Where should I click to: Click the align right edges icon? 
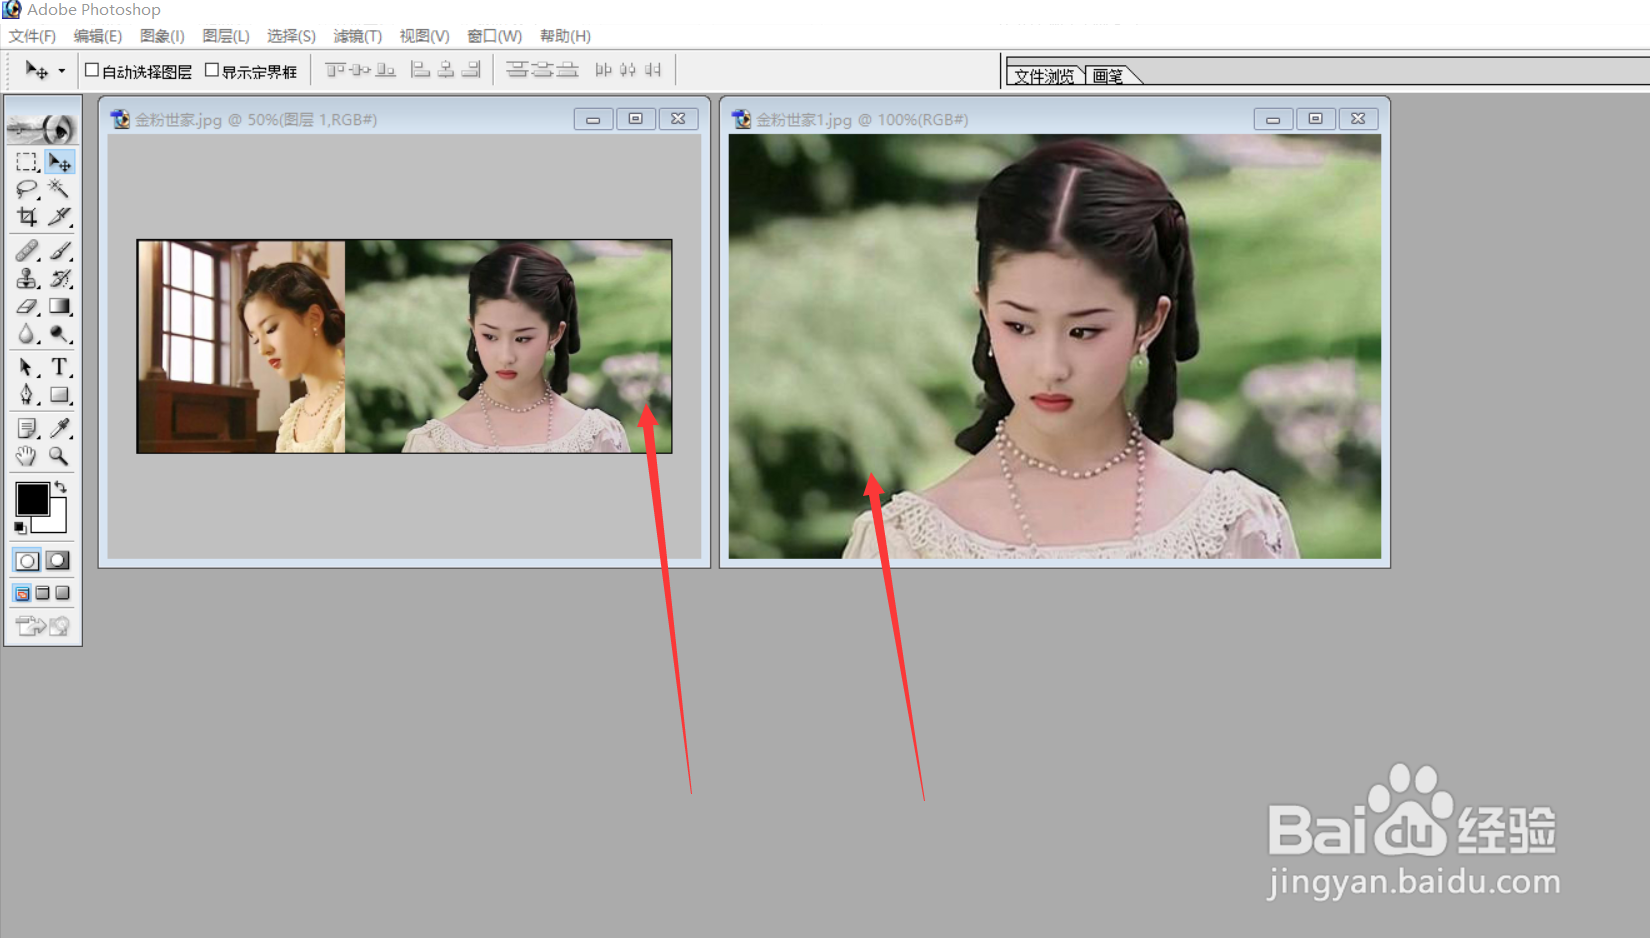pyautogui.click(x=471, y=70)
